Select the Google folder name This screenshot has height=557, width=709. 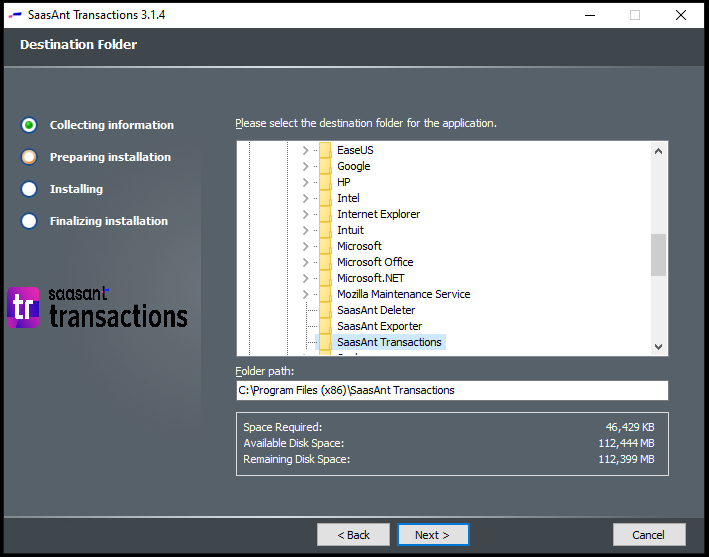point(354,166)
